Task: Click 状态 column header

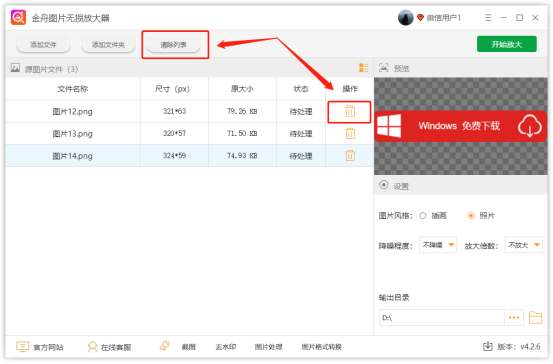Action: [301, 89]
